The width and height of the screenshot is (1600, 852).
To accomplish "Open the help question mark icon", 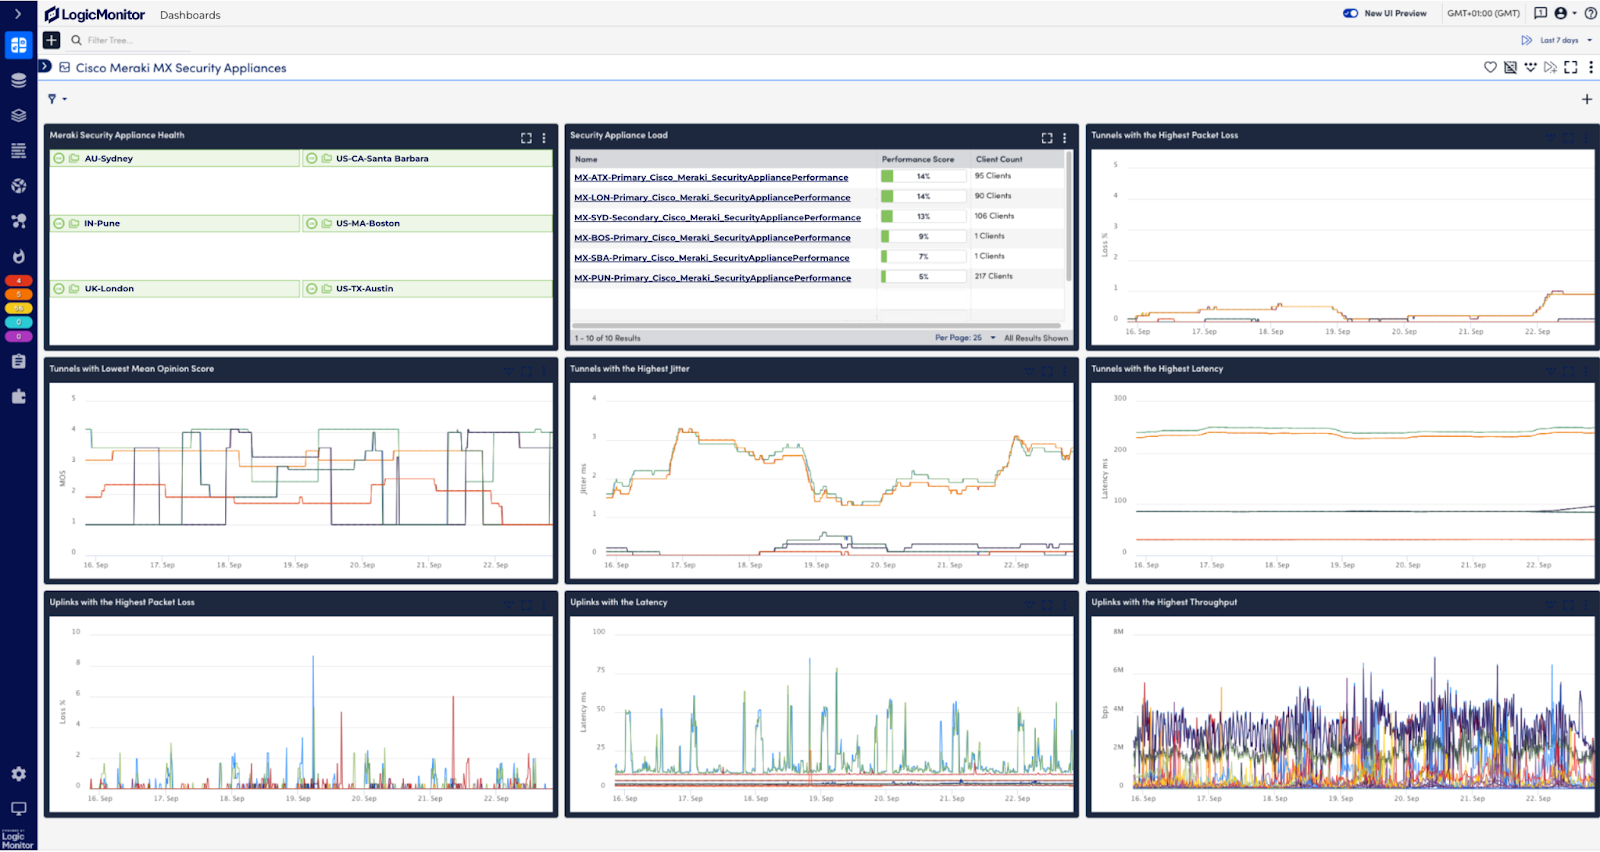I will click(x=1590, y=13).
